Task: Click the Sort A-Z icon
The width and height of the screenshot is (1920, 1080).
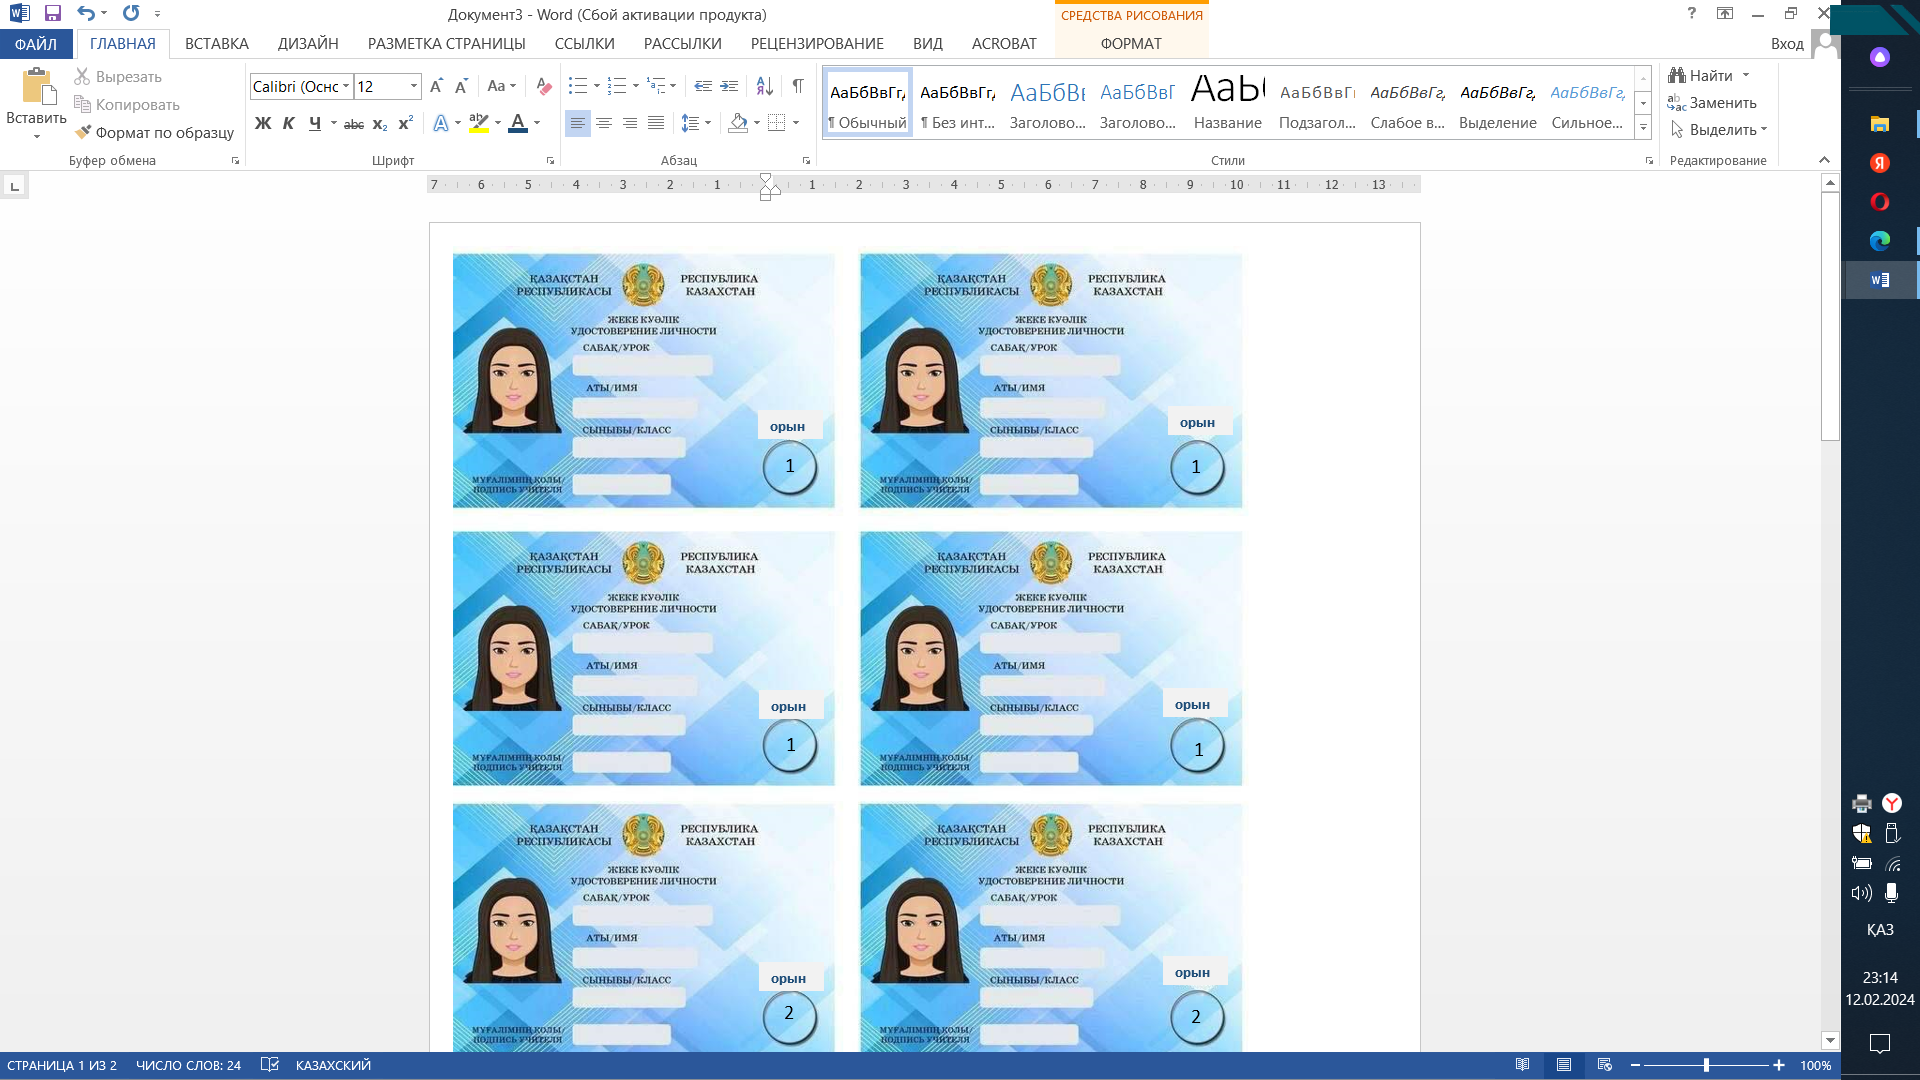Action: (x=764, y=87)
